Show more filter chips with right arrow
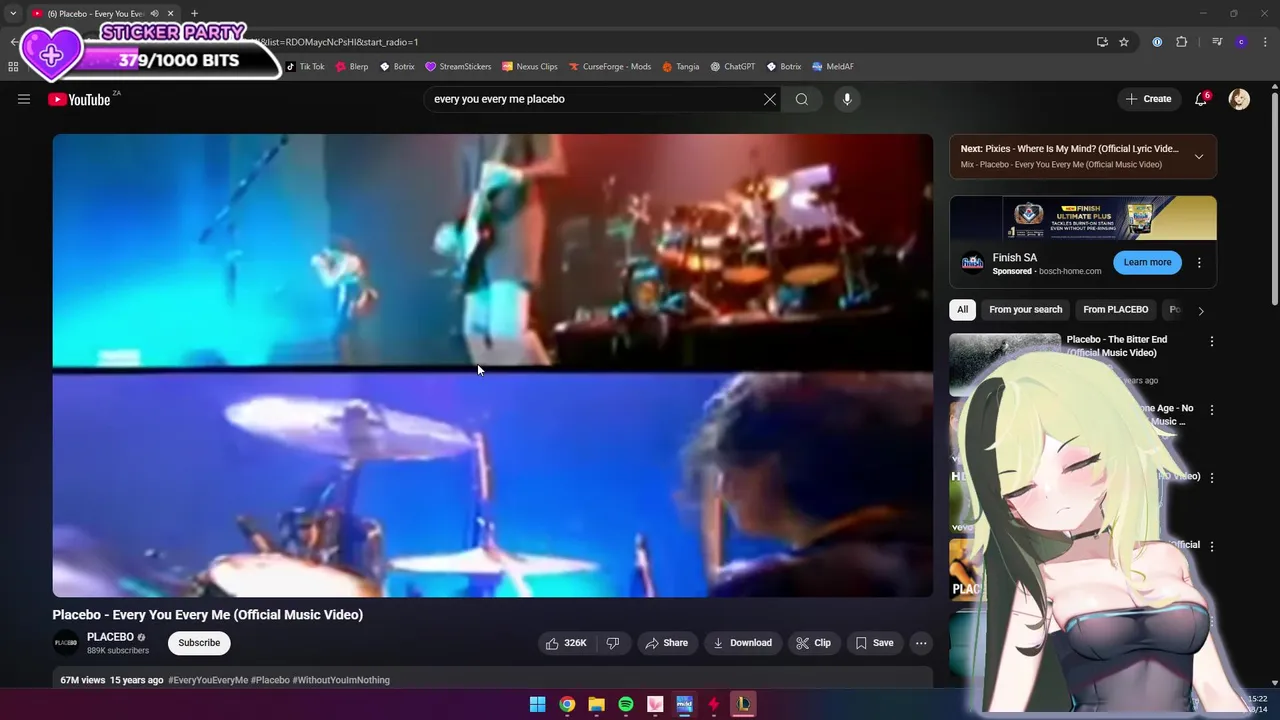The width and height of the screenshot is (1280, 720). 1201,310
